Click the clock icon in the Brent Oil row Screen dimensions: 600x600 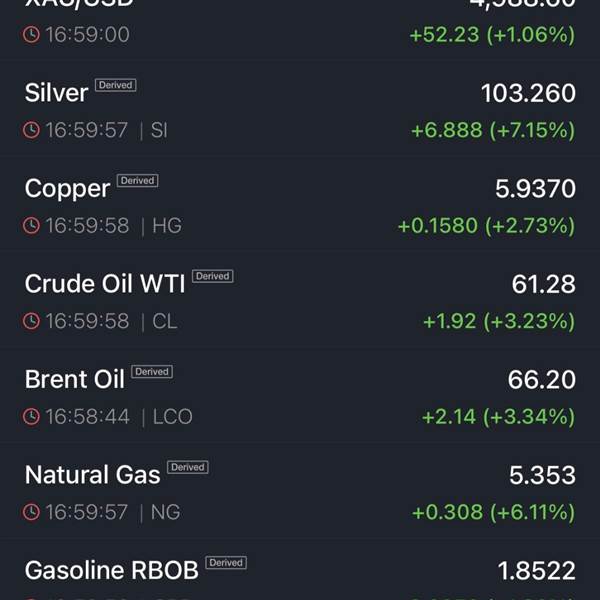tap(31, 416)
